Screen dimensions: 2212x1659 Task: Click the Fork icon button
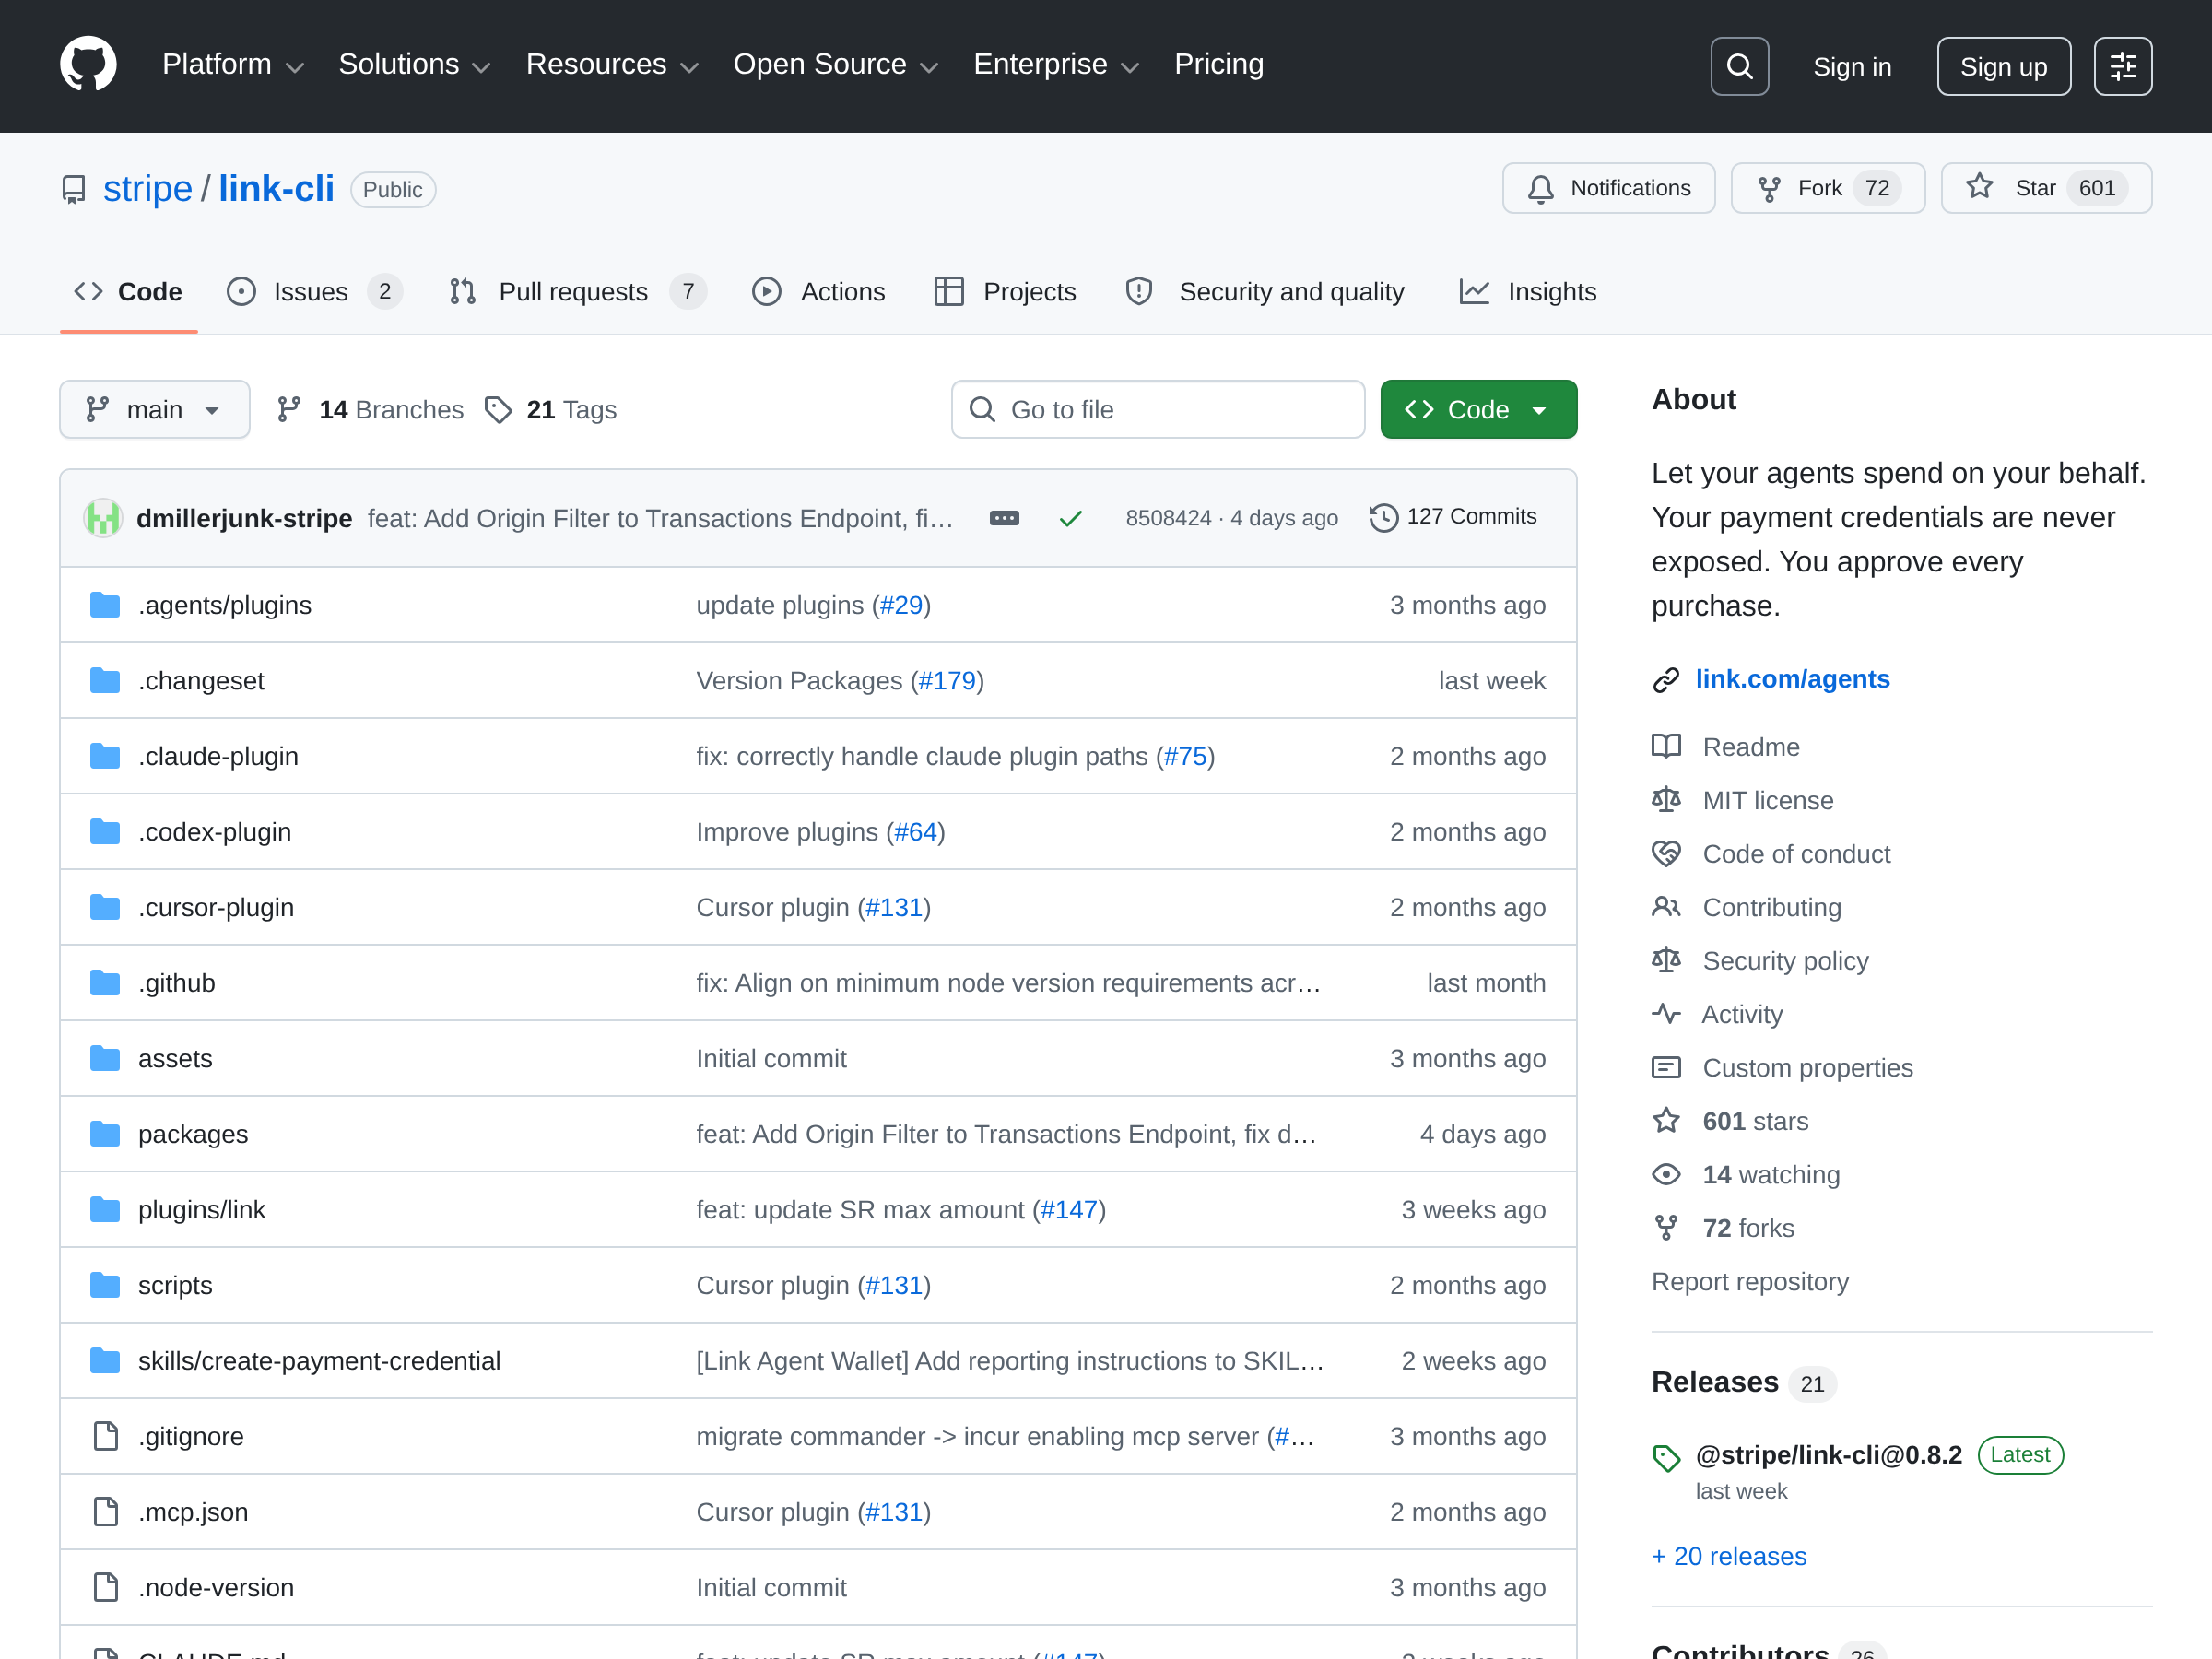coord(1769,189)
